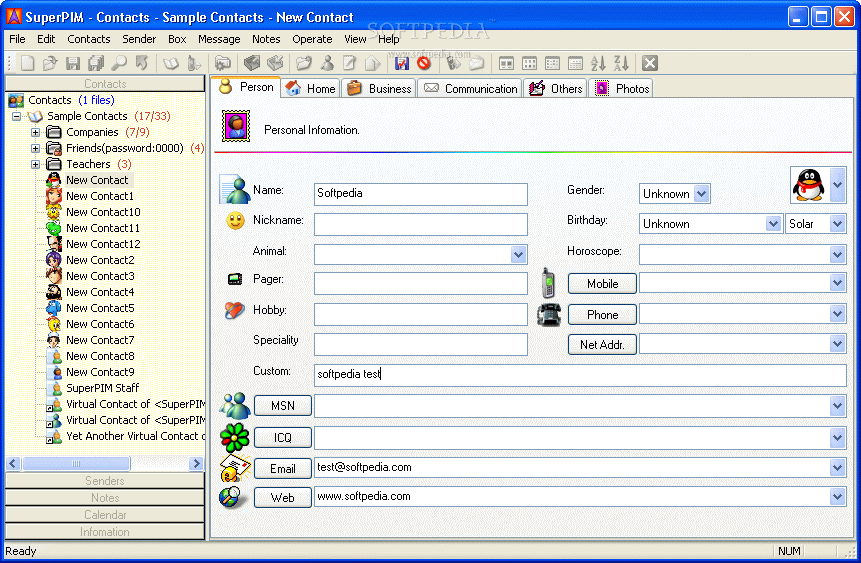The width and height of the screenshot is (861, 563).
Task: Click the black telephone icon
Action: [549, 315]
